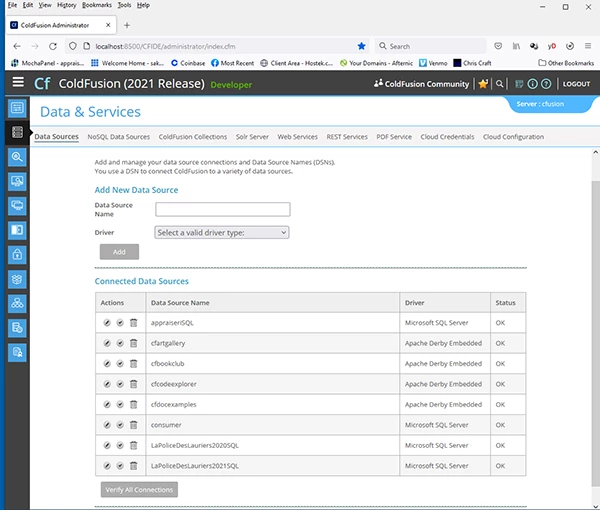The image size is (600, 510).
Task: Open Enterprise Manager sidebar cluster icon
Action: [x=17, y=304]
